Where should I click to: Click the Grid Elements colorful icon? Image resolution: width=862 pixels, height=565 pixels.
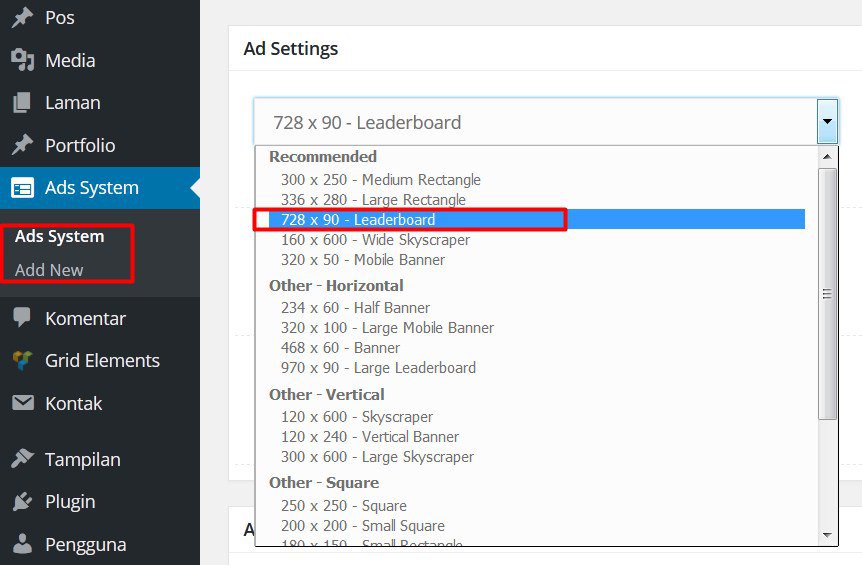click(x=23, y=361)
